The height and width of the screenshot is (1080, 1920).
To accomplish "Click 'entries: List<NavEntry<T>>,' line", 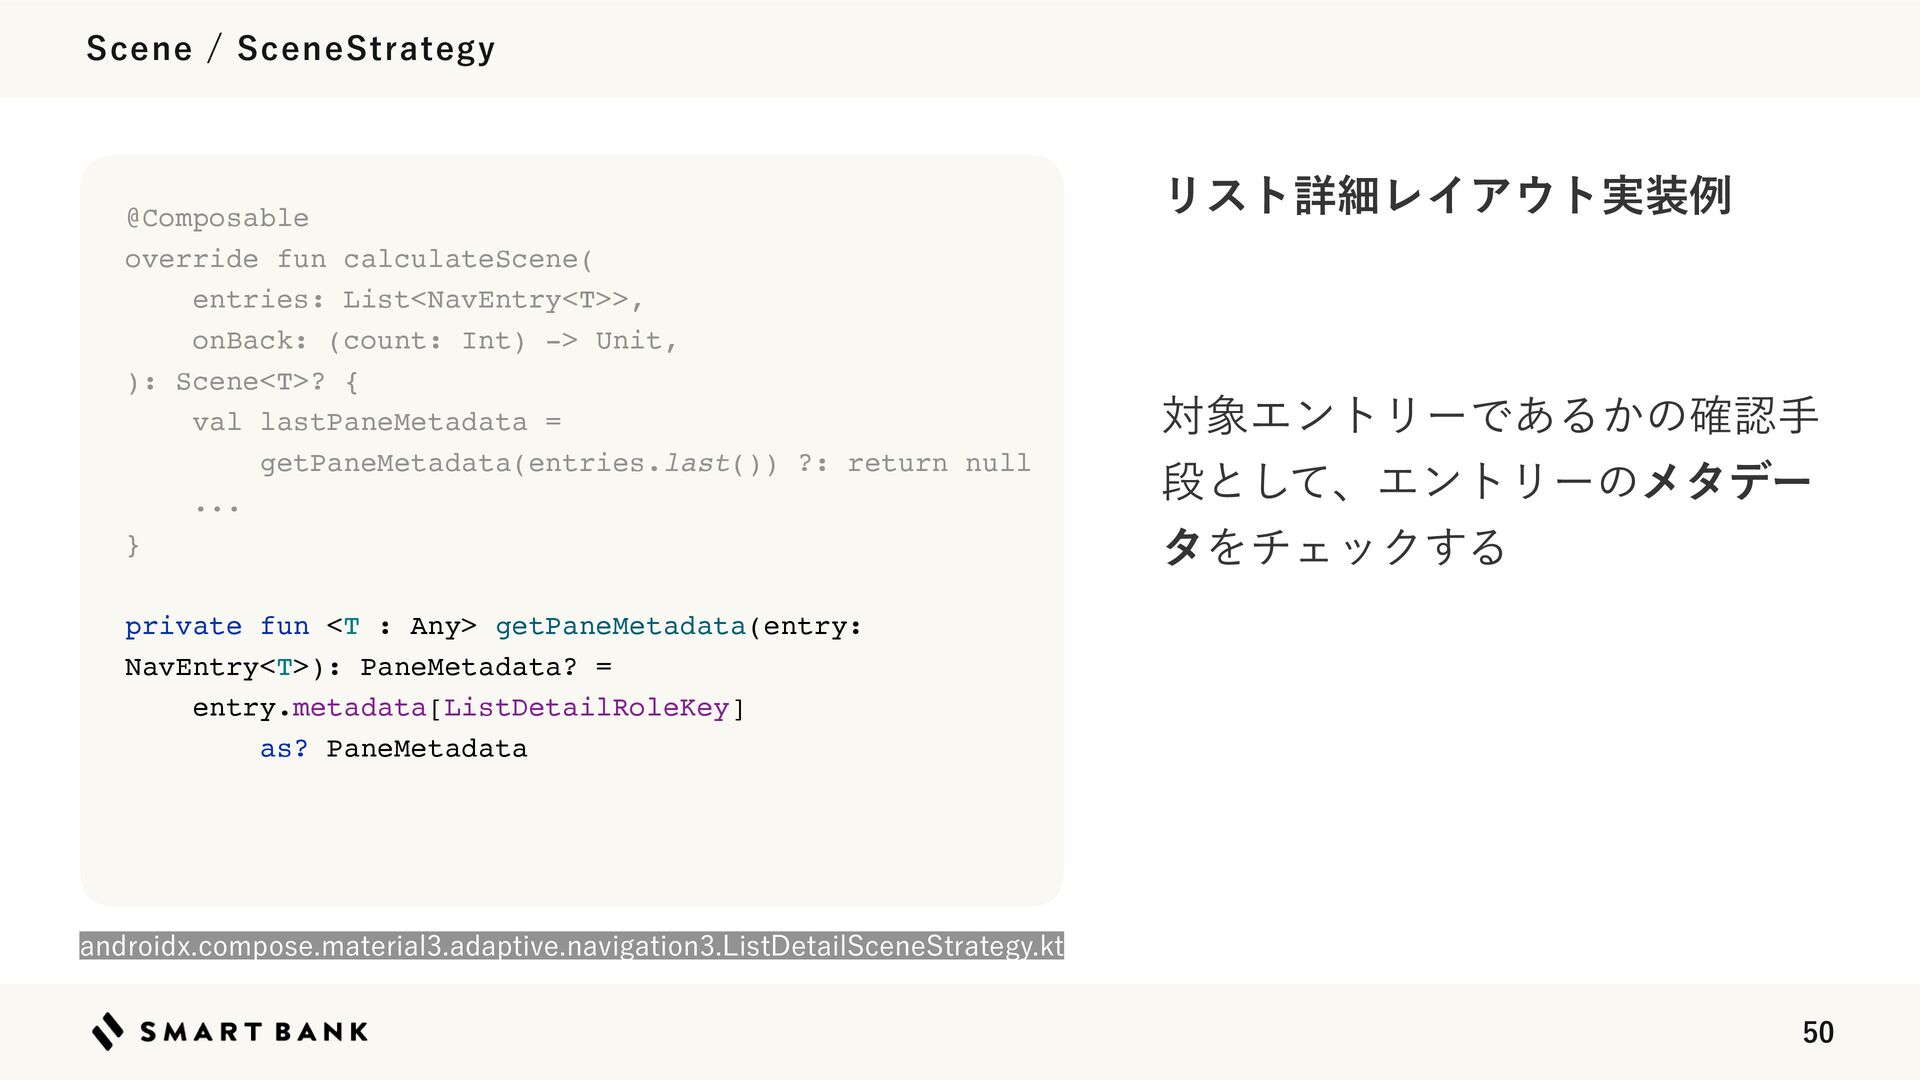I will [418, 300].
